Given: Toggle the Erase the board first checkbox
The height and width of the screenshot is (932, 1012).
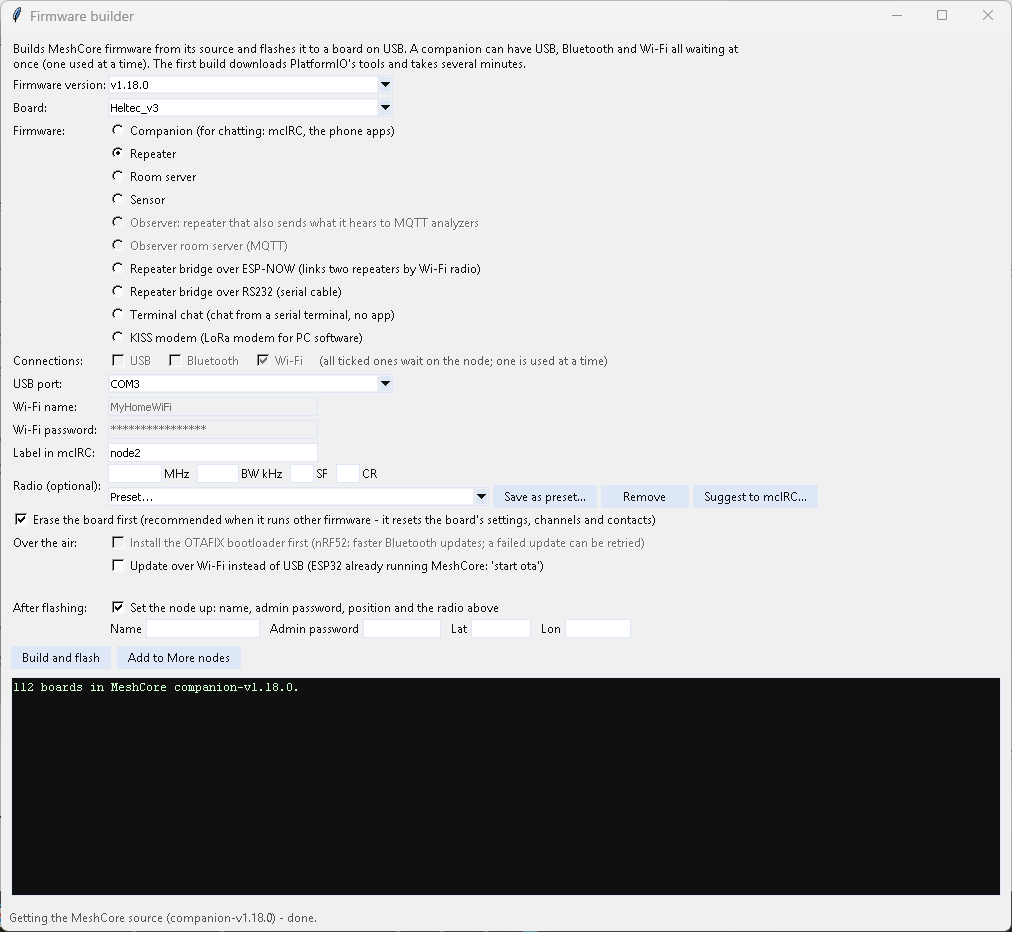Looking at the screenshot, I should (21, 520).
